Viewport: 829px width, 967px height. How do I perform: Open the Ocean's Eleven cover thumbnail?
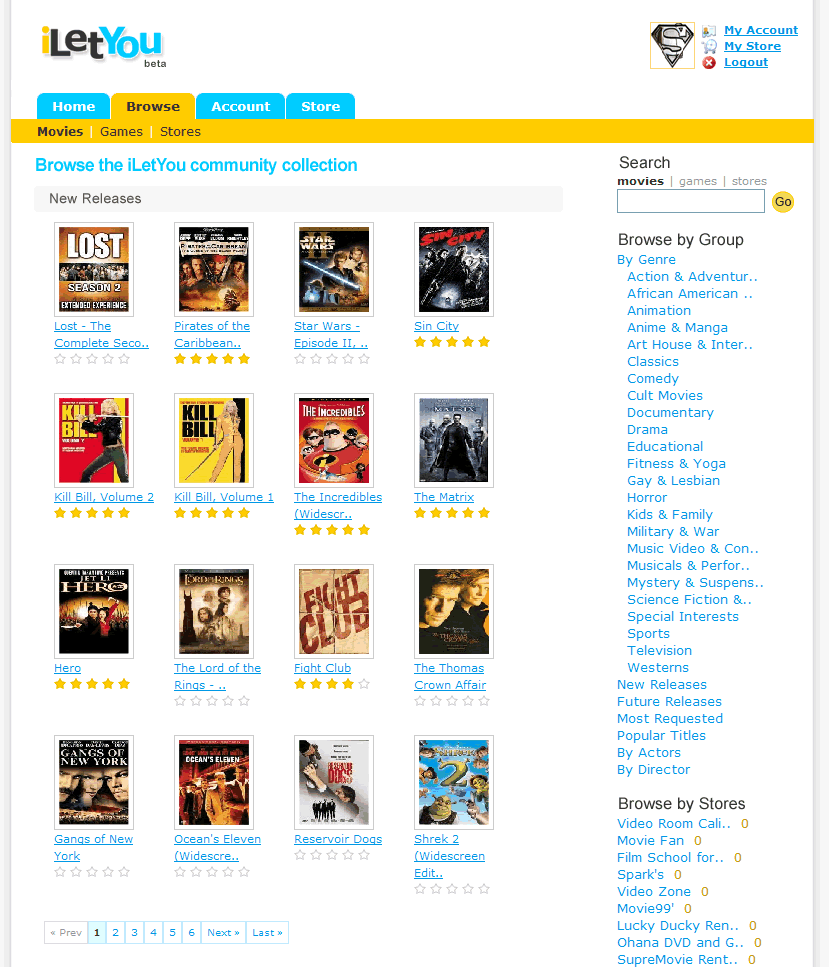pyautogui.click(x=213, y=782)
